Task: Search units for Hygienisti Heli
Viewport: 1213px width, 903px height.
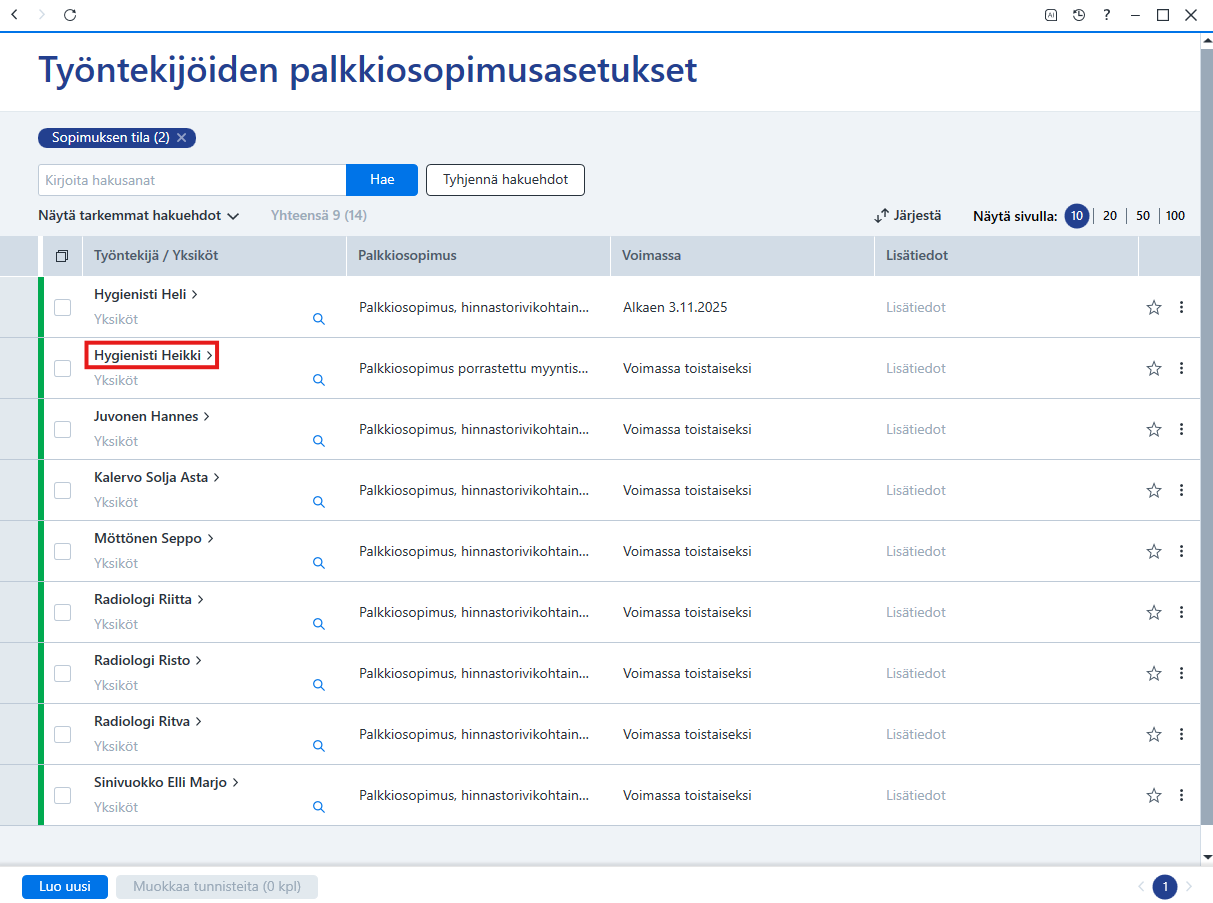Action: [319, 319]
